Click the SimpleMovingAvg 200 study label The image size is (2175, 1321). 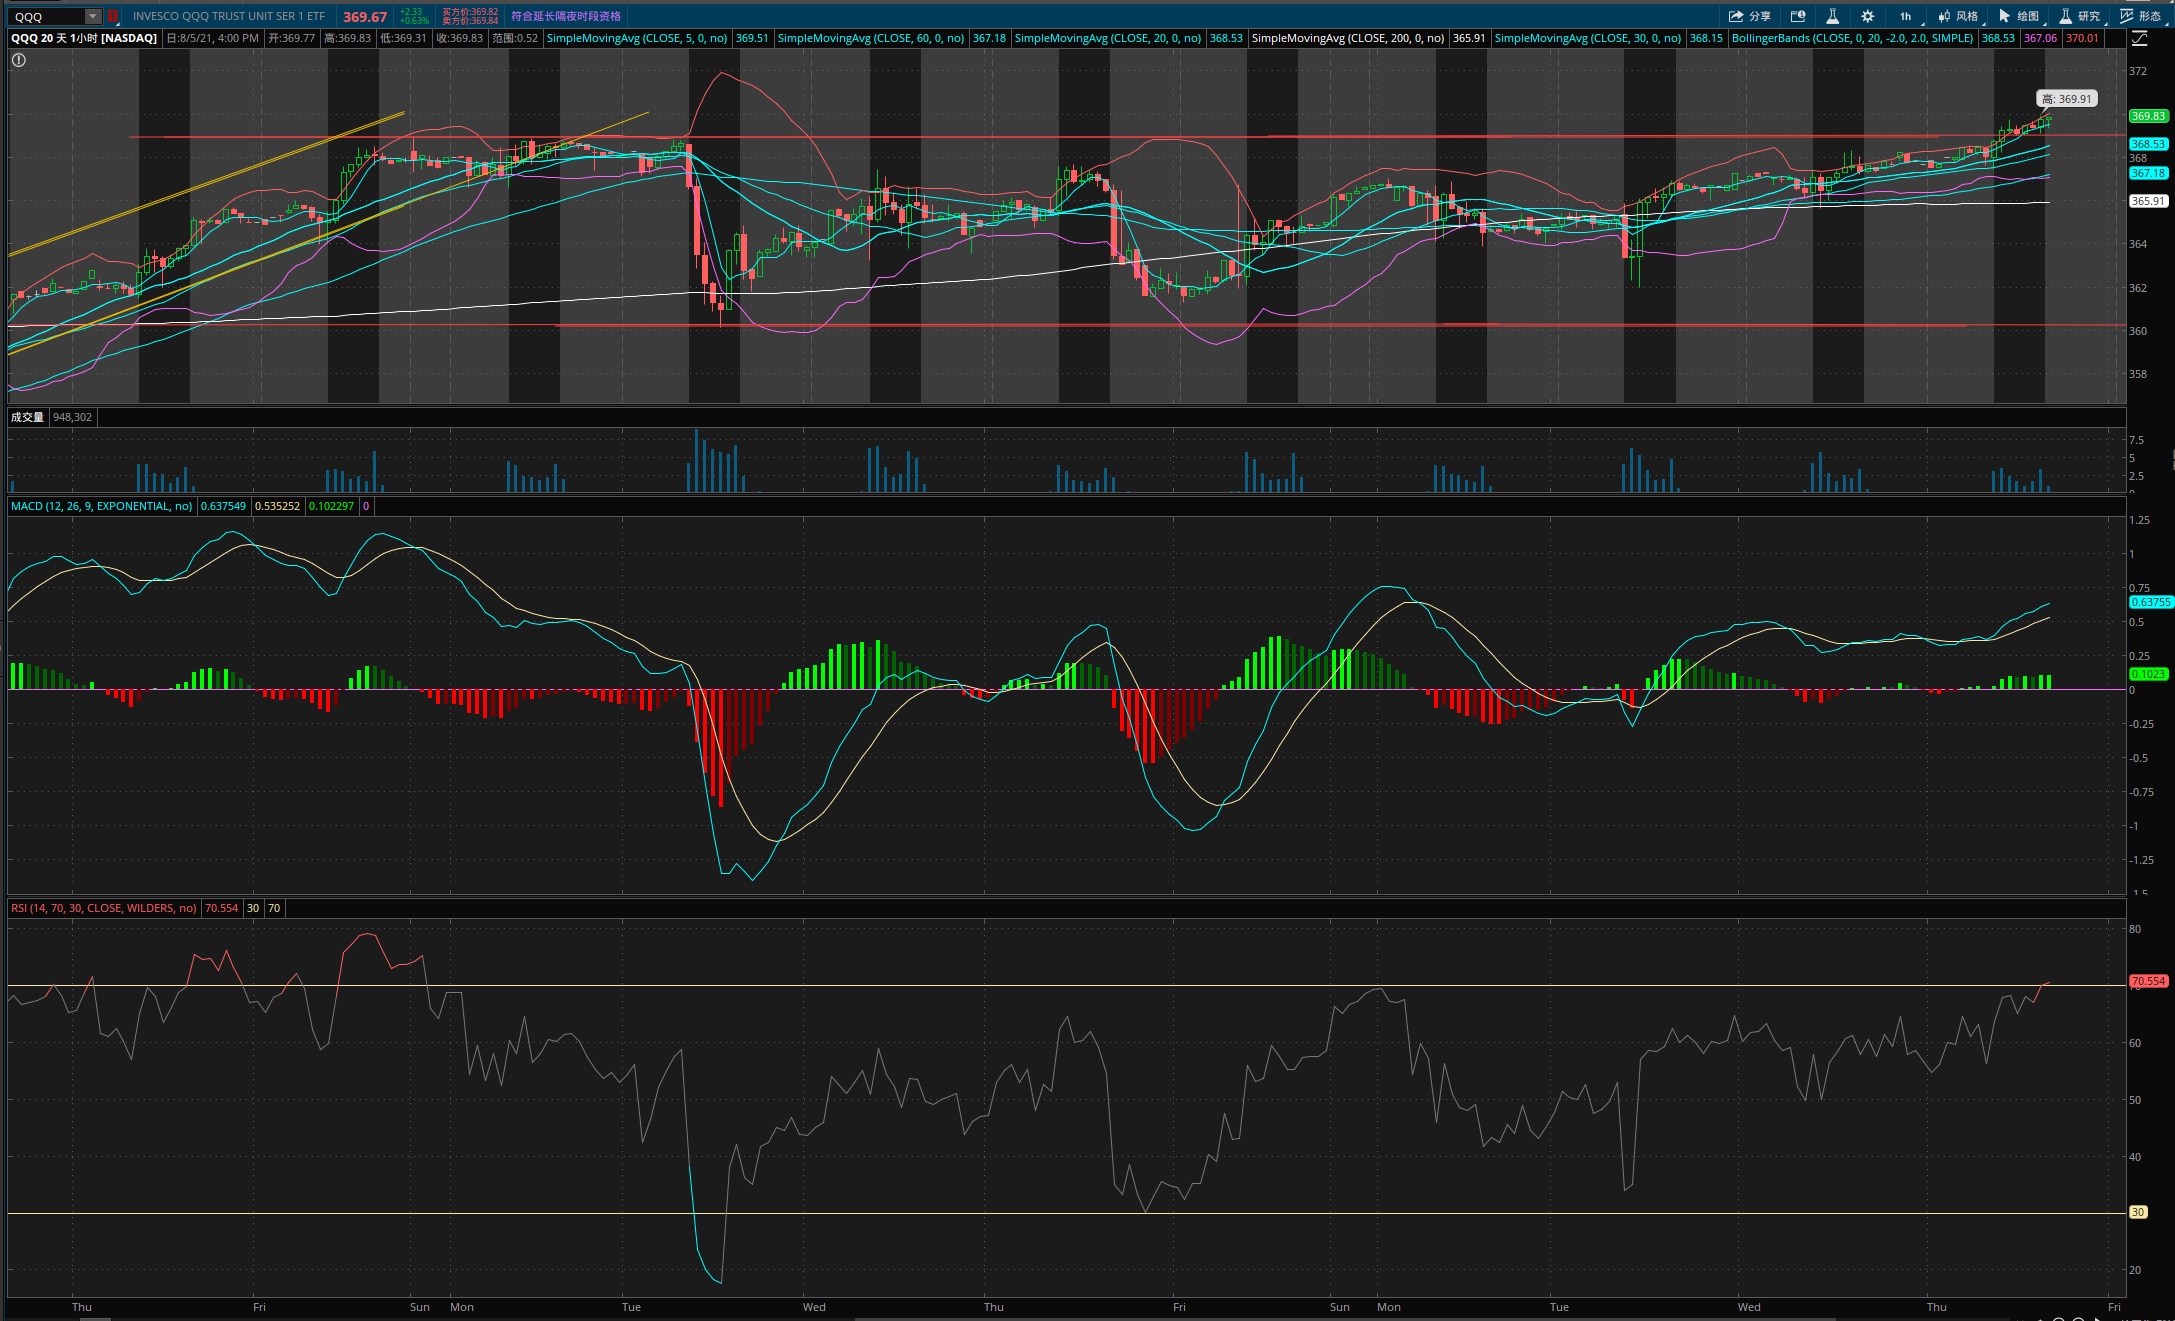(1347, 38)
